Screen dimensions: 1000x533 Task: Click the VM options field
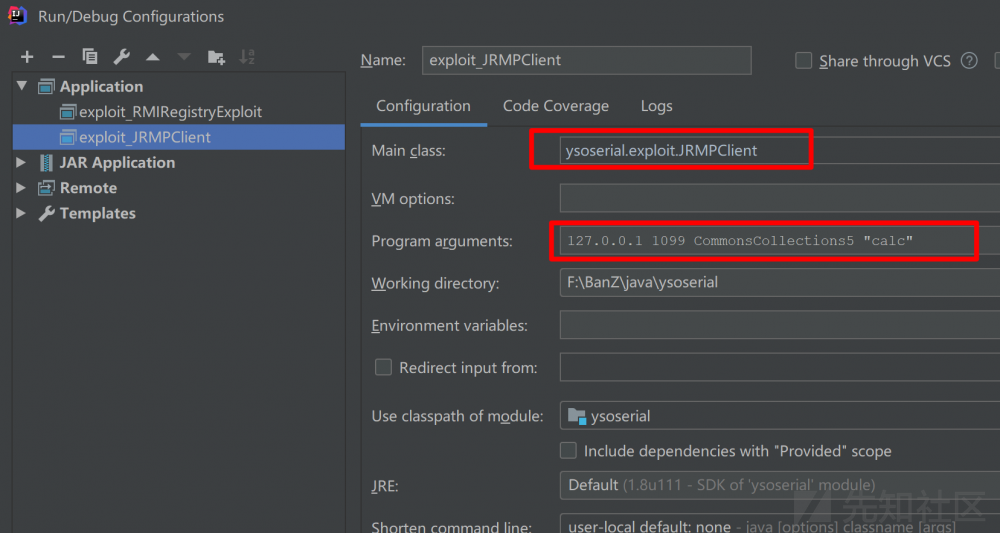click(x=779, y=198)
